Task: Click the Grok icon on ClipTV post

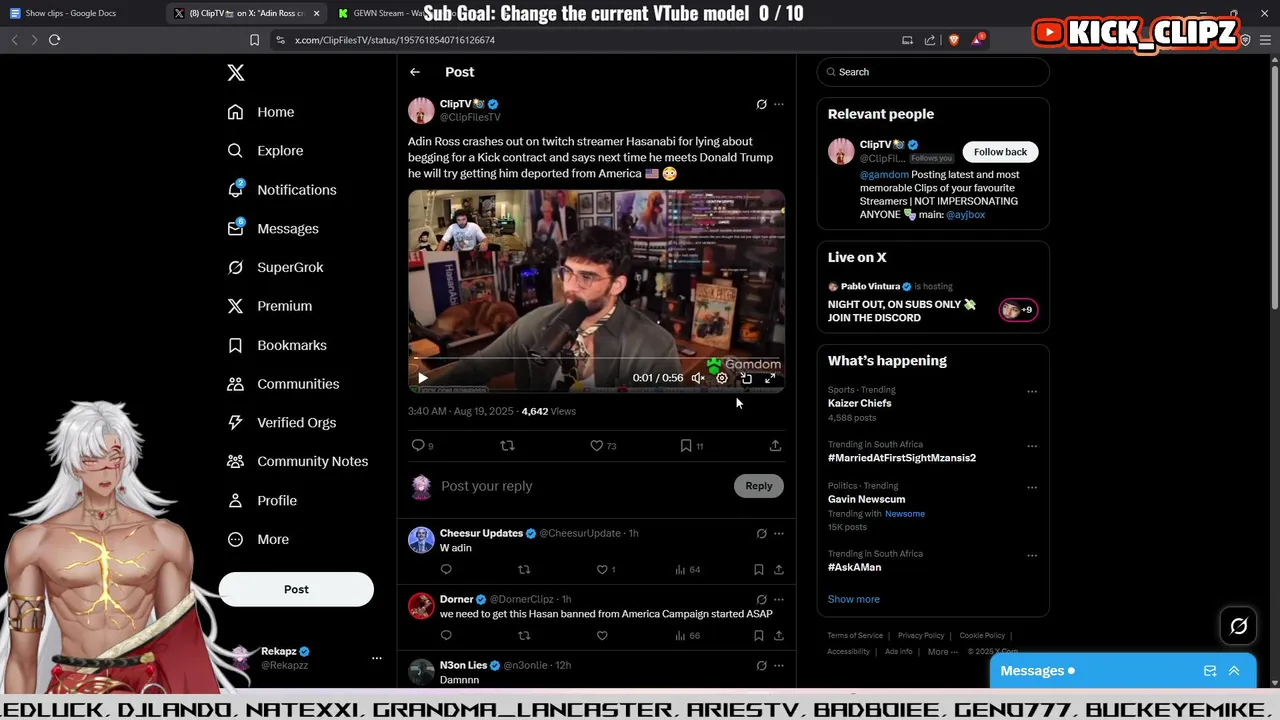Action: pos(761,104)
